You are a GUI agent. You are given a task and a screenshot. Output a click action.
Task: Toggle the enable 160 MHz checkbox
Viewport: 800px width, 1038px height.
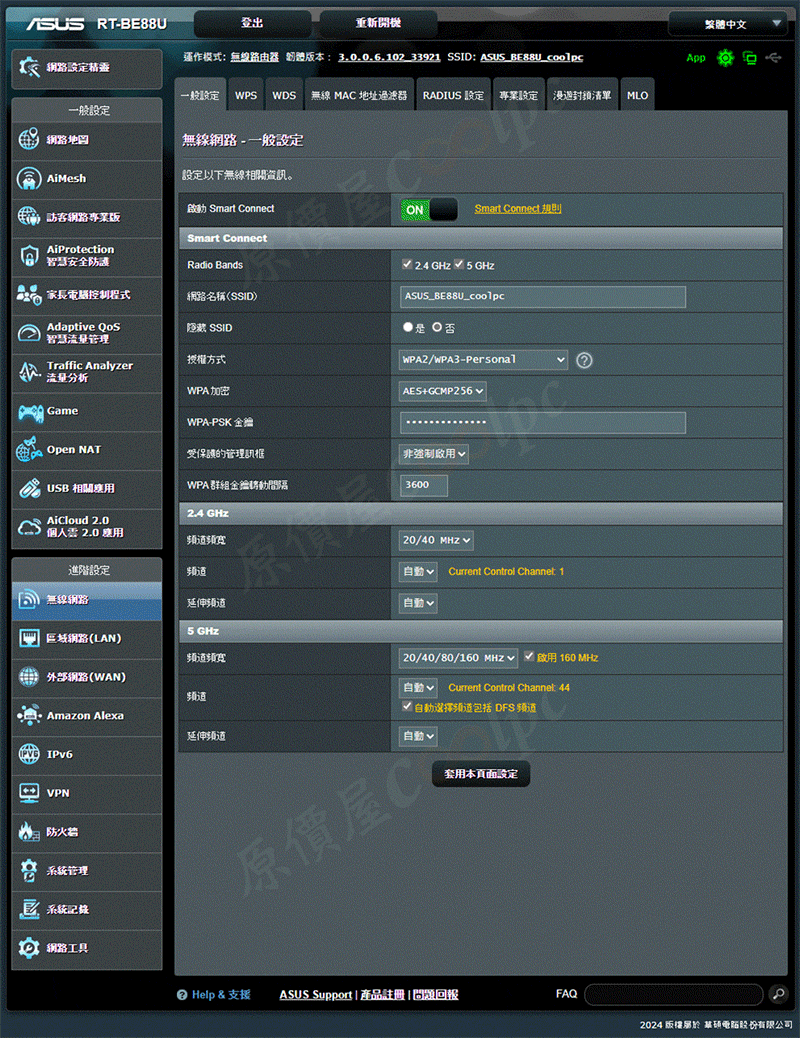point(529,656)
